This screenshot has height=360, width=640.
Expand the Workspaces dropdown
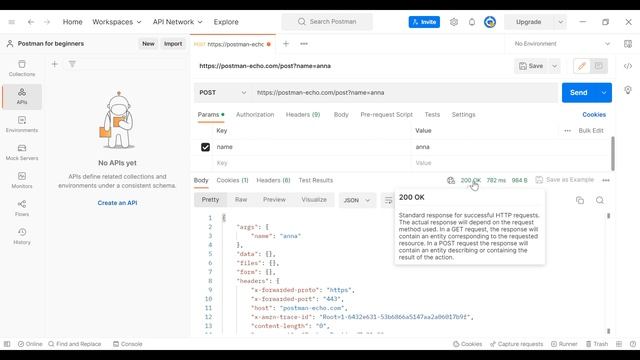(x=117, y=22)
